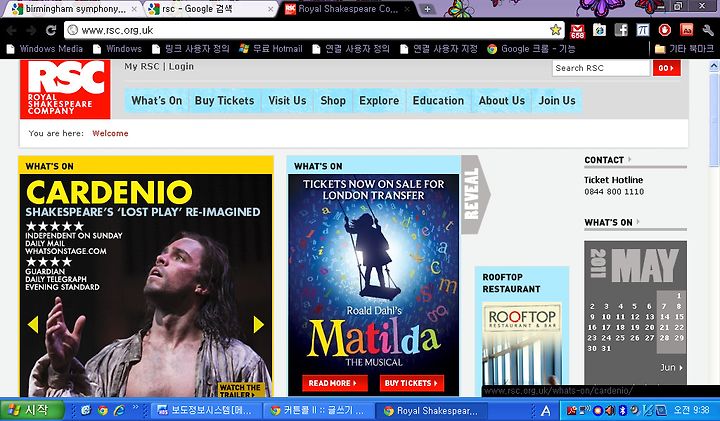Click the Rooftop Restaurant heading
The height and width of the screenshot is (421, 720).
[511, 283]
